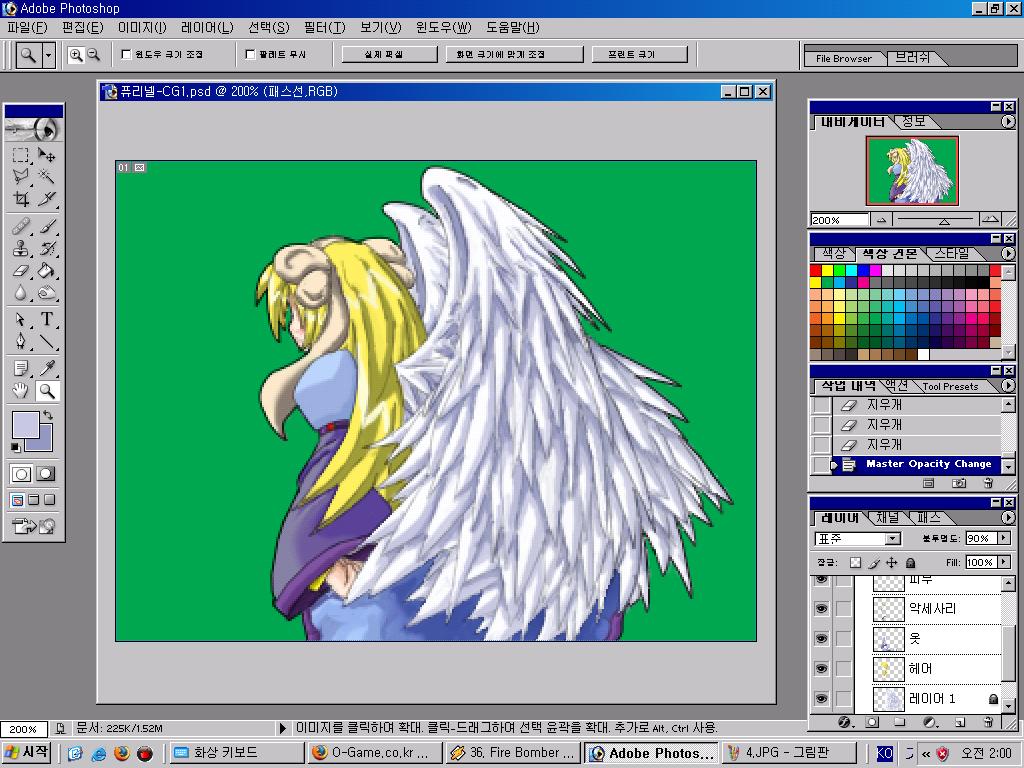Viewport: 1024px width, 768px height.
Task: Select the Hand tool
Action: coord(21,391)
